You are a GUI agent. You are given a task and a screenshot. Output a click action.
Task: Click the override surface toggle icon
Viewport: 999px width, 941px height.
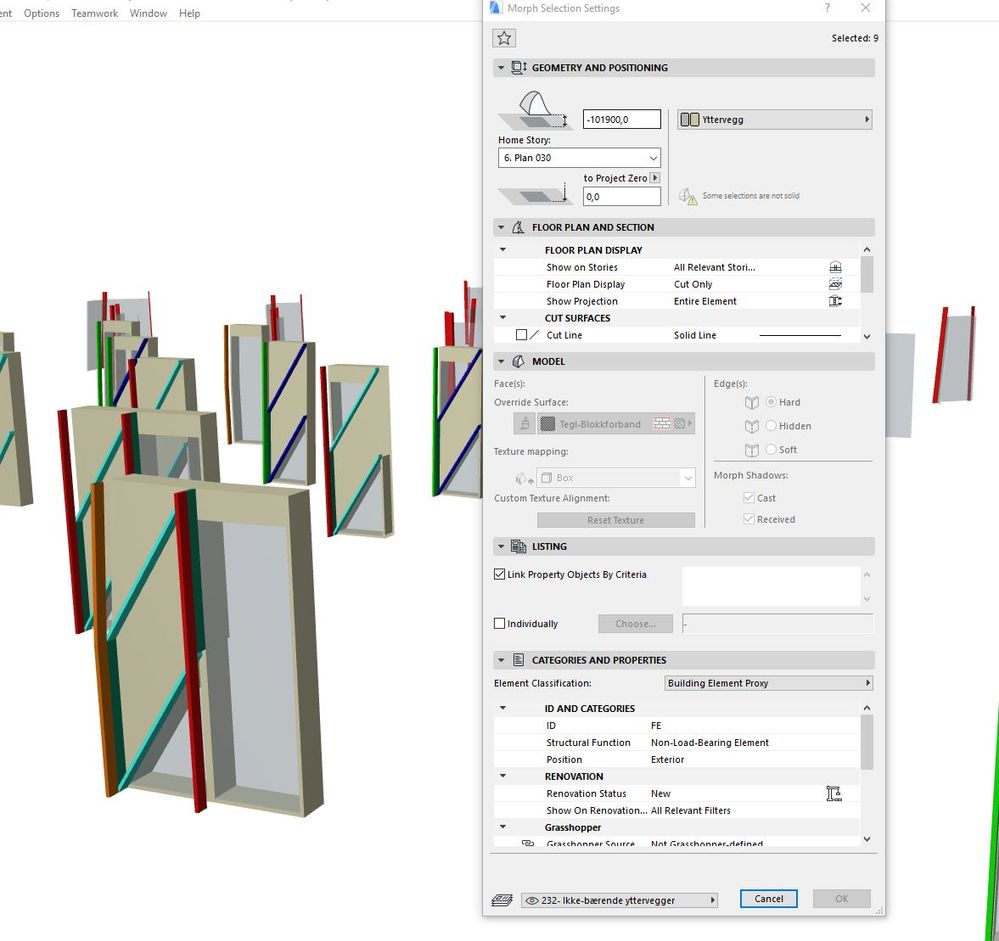coord(525,424)
